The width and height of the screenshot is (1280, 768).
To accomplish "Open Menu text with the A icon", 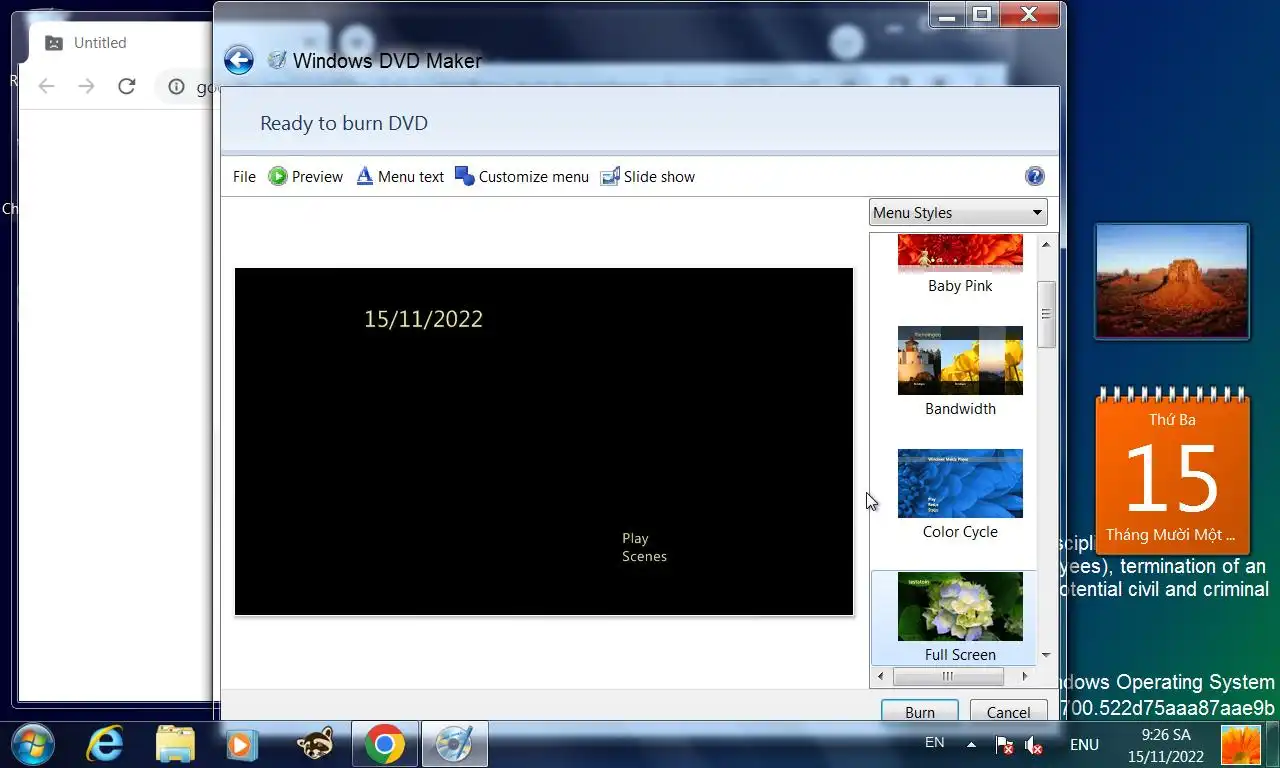I will (x=400, y=177).
